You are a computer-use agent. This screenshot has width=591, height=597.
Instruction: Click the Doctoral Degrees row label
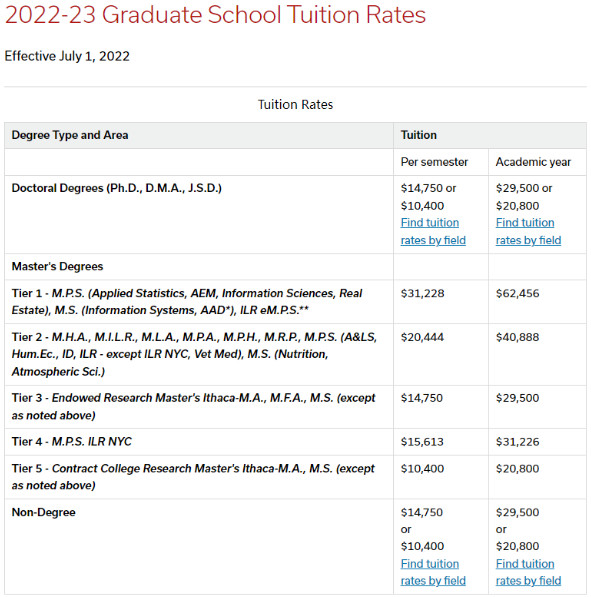tap(117, 188)
